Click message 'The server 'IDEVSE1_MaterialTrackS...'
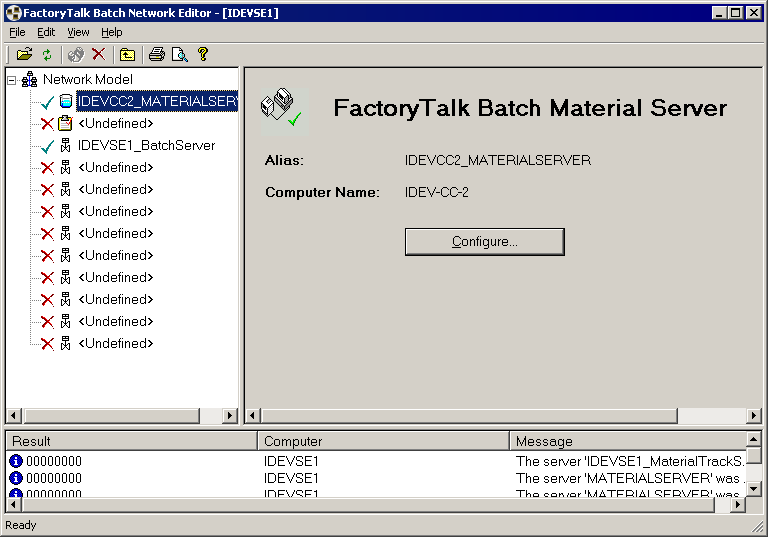Screen dimensions: 768x537 [x=630, y=461]
